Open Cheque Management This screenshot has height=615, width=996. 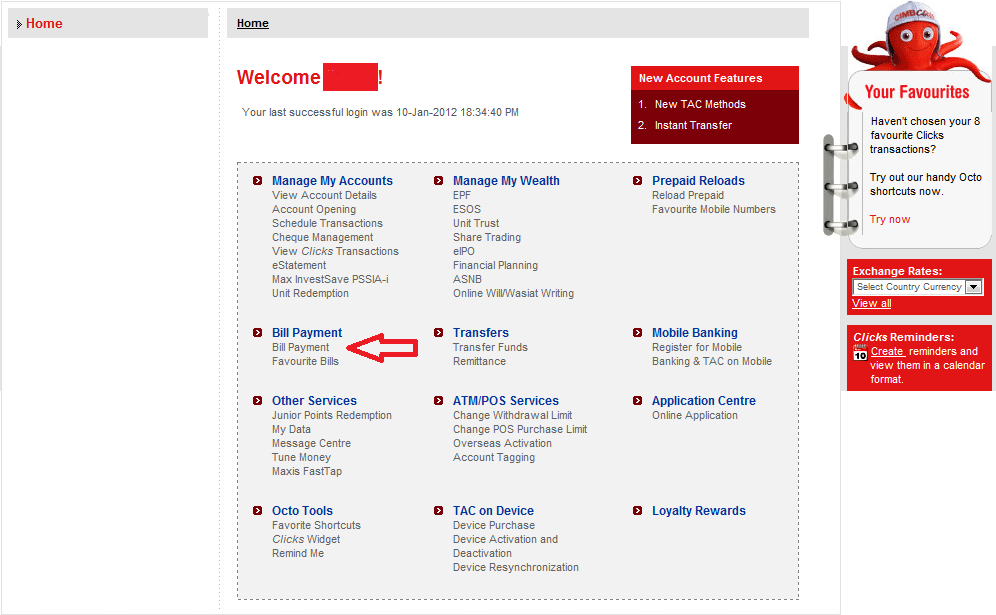(x=323, y=237)
